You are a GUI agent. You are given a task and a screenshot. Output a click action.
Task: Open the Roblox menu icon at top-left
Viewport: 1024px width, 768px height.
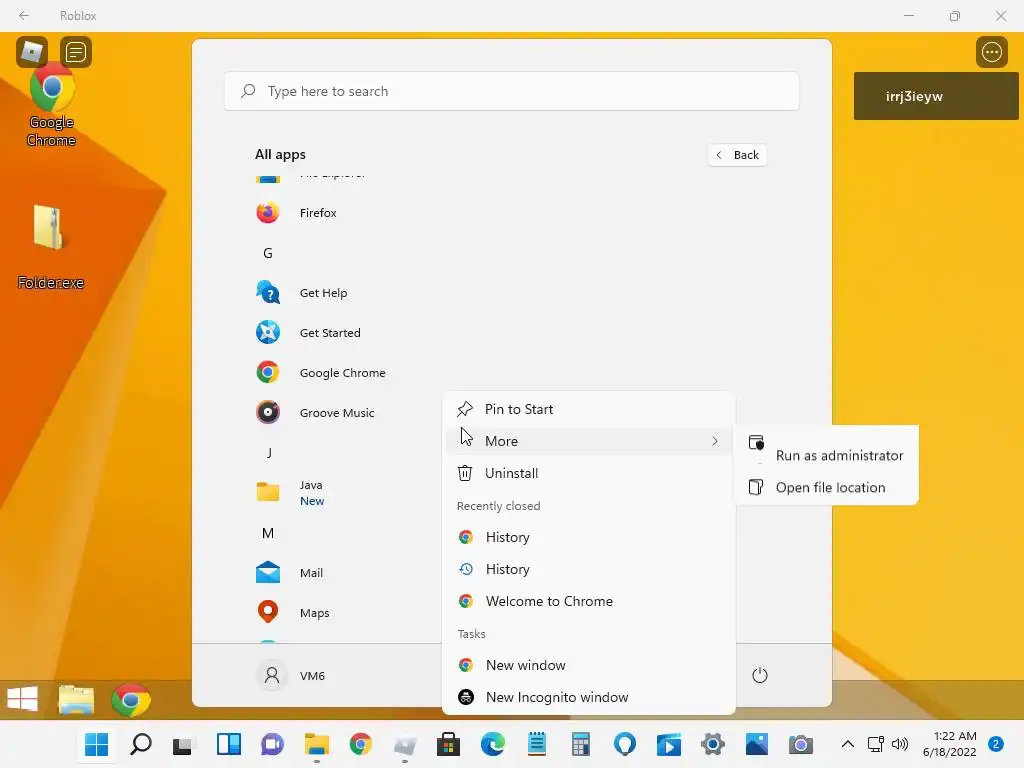(32, 52)
